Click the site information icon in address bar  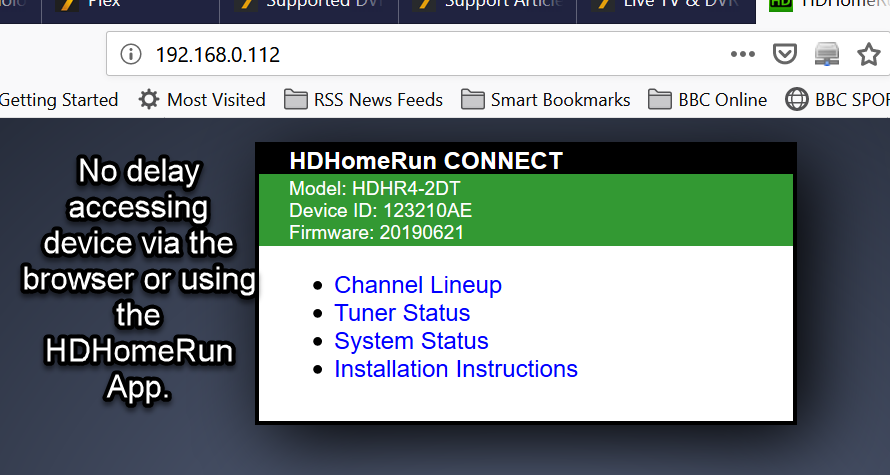click(x=131, y=54)
